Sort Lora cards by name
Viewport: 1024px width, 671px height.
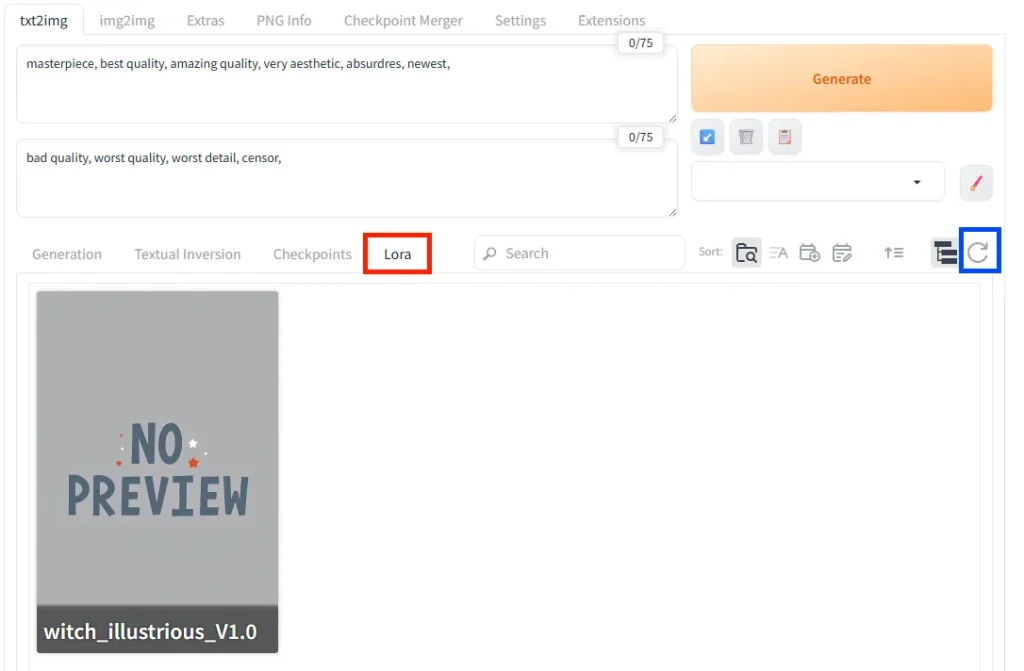click(778, 253)
